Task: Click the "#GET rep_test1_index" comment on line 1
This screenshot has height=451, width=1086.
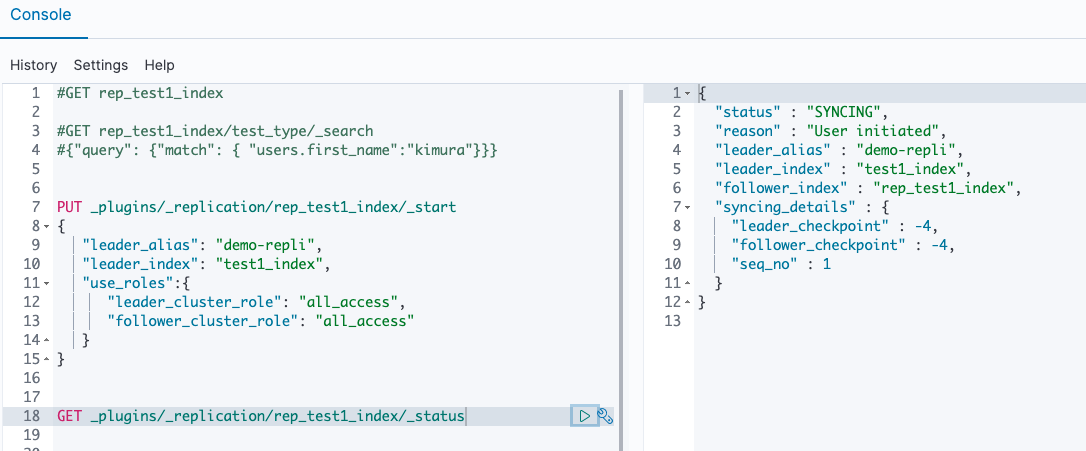Action: coord(141,93)
